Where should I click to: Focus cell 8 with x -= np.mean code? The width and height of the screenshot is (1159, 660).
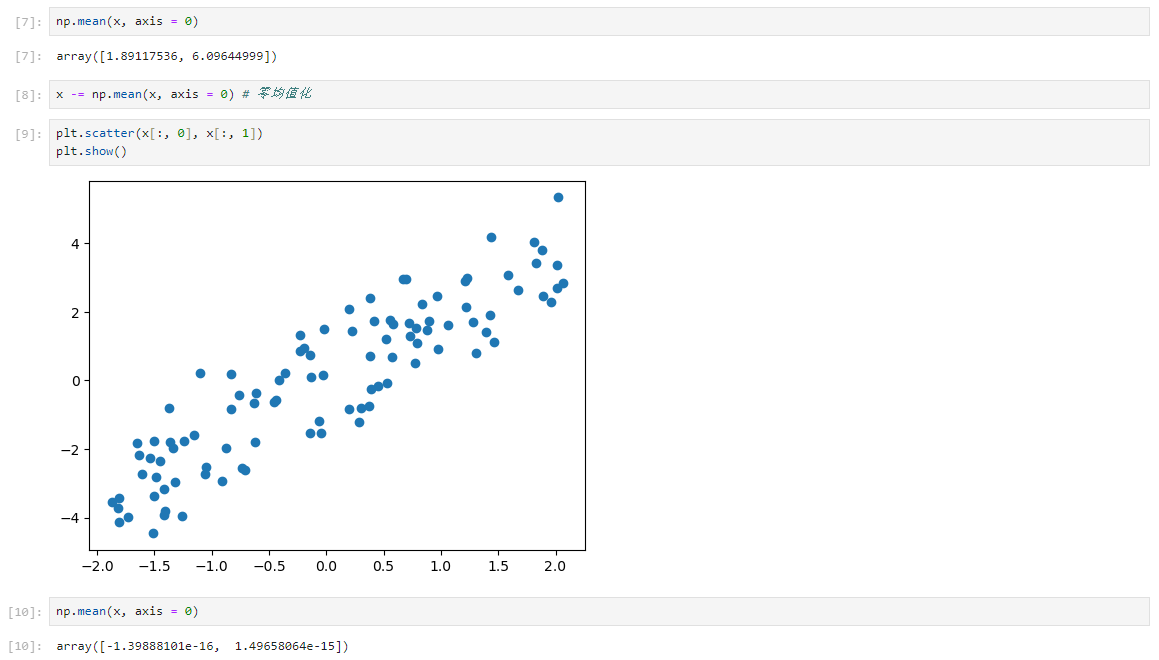[599, 95]
